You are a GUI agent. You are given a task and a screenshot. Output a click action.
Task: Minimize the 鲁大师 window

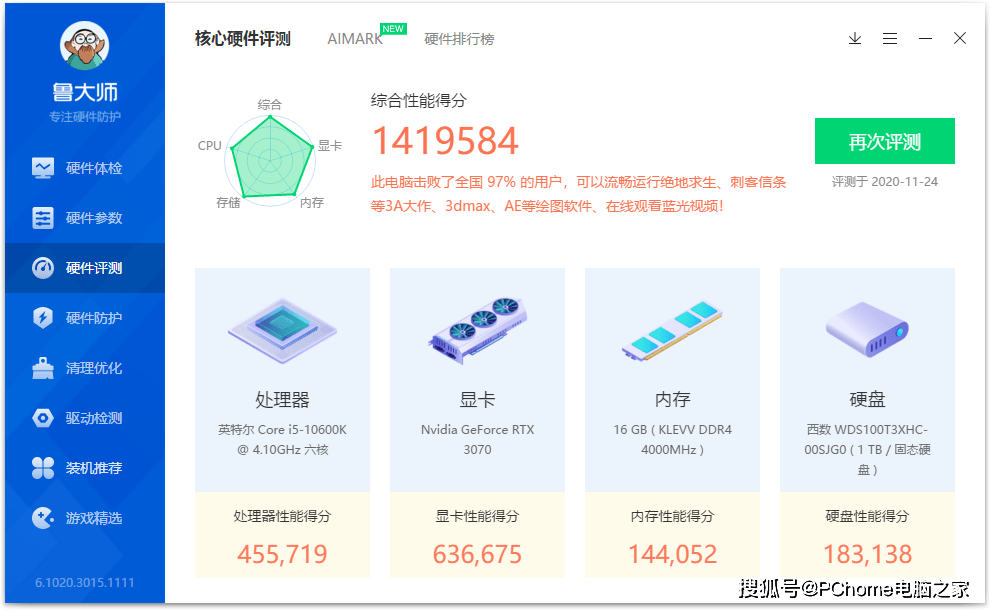tap(926, 39)
